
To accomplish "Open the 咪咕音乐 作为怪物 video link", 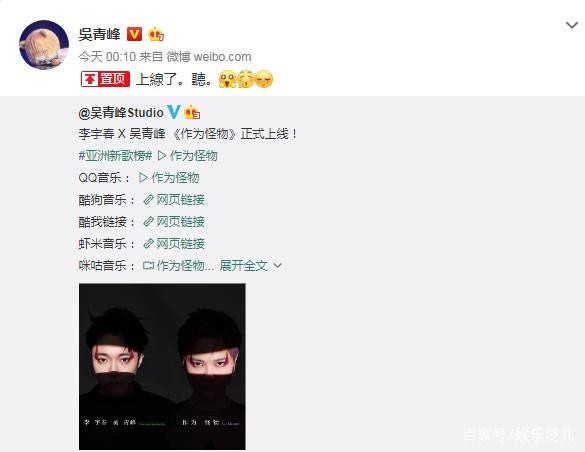I will pos(178,266).
